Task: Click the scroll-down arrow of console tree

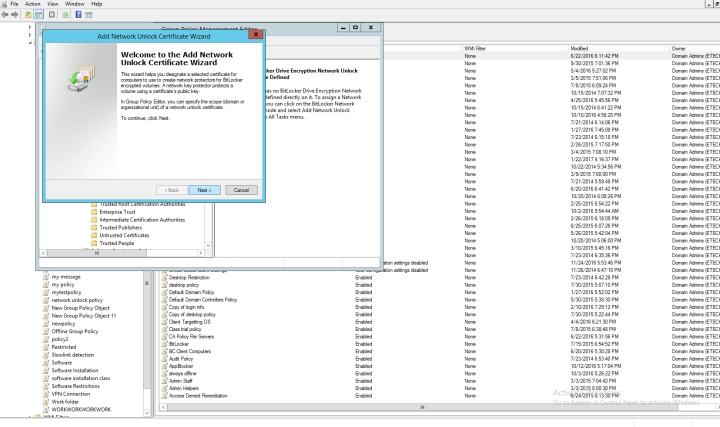Action: [x=147, y=413]
